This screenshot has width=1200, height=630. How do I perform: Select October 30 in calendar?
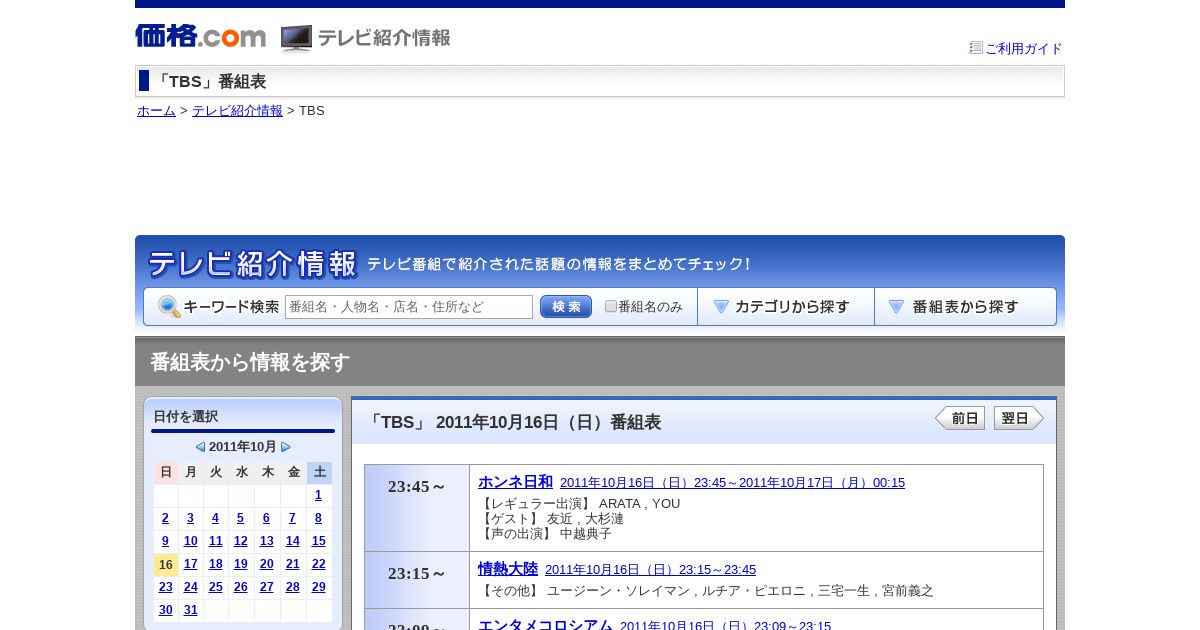(165, 610)
